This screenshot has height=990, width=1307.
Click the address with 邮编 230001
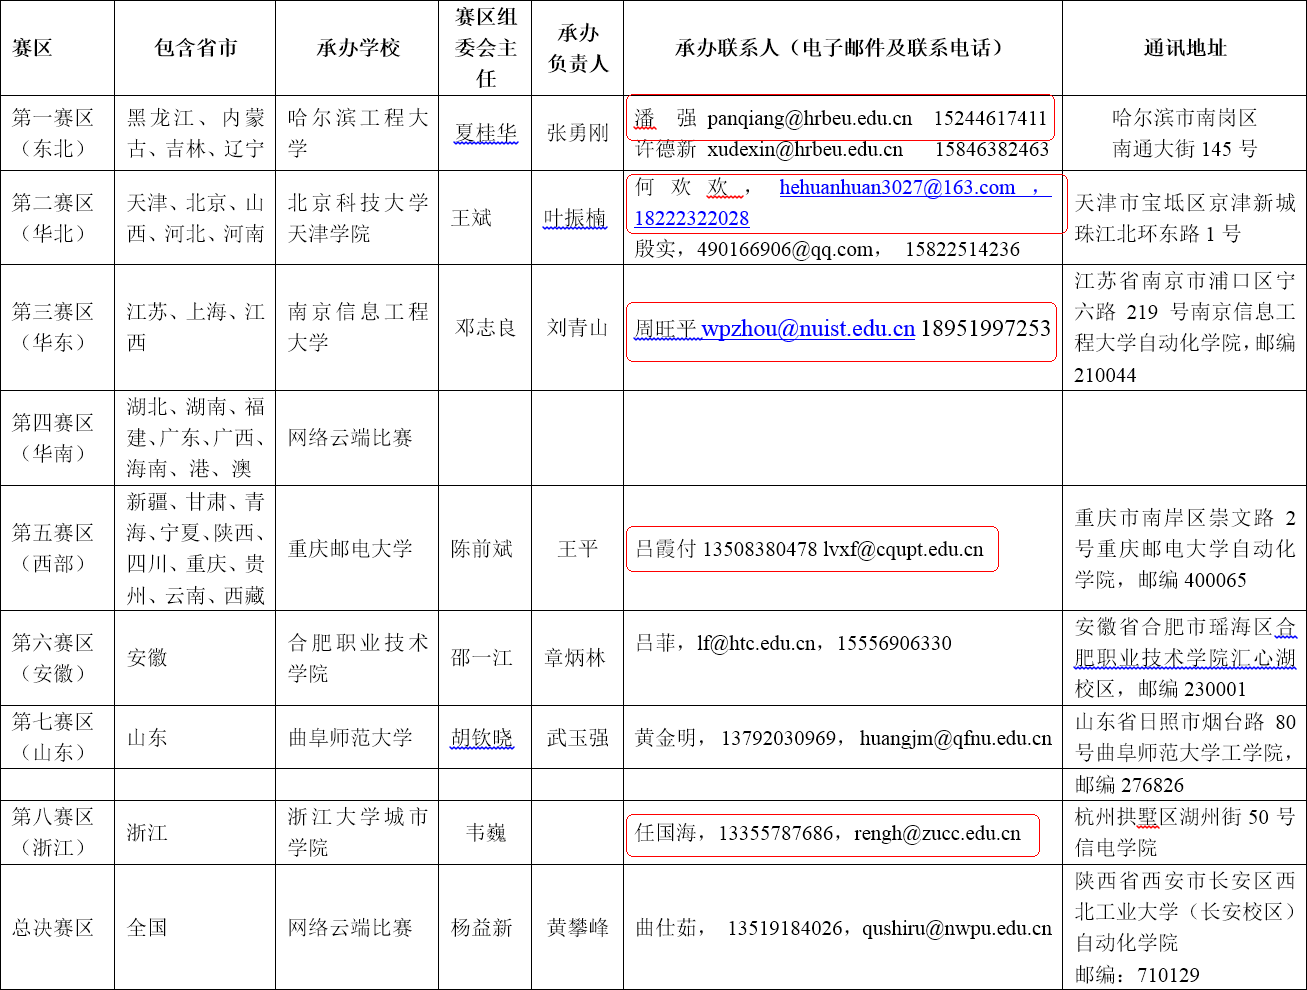click(x=1184, y=658)
